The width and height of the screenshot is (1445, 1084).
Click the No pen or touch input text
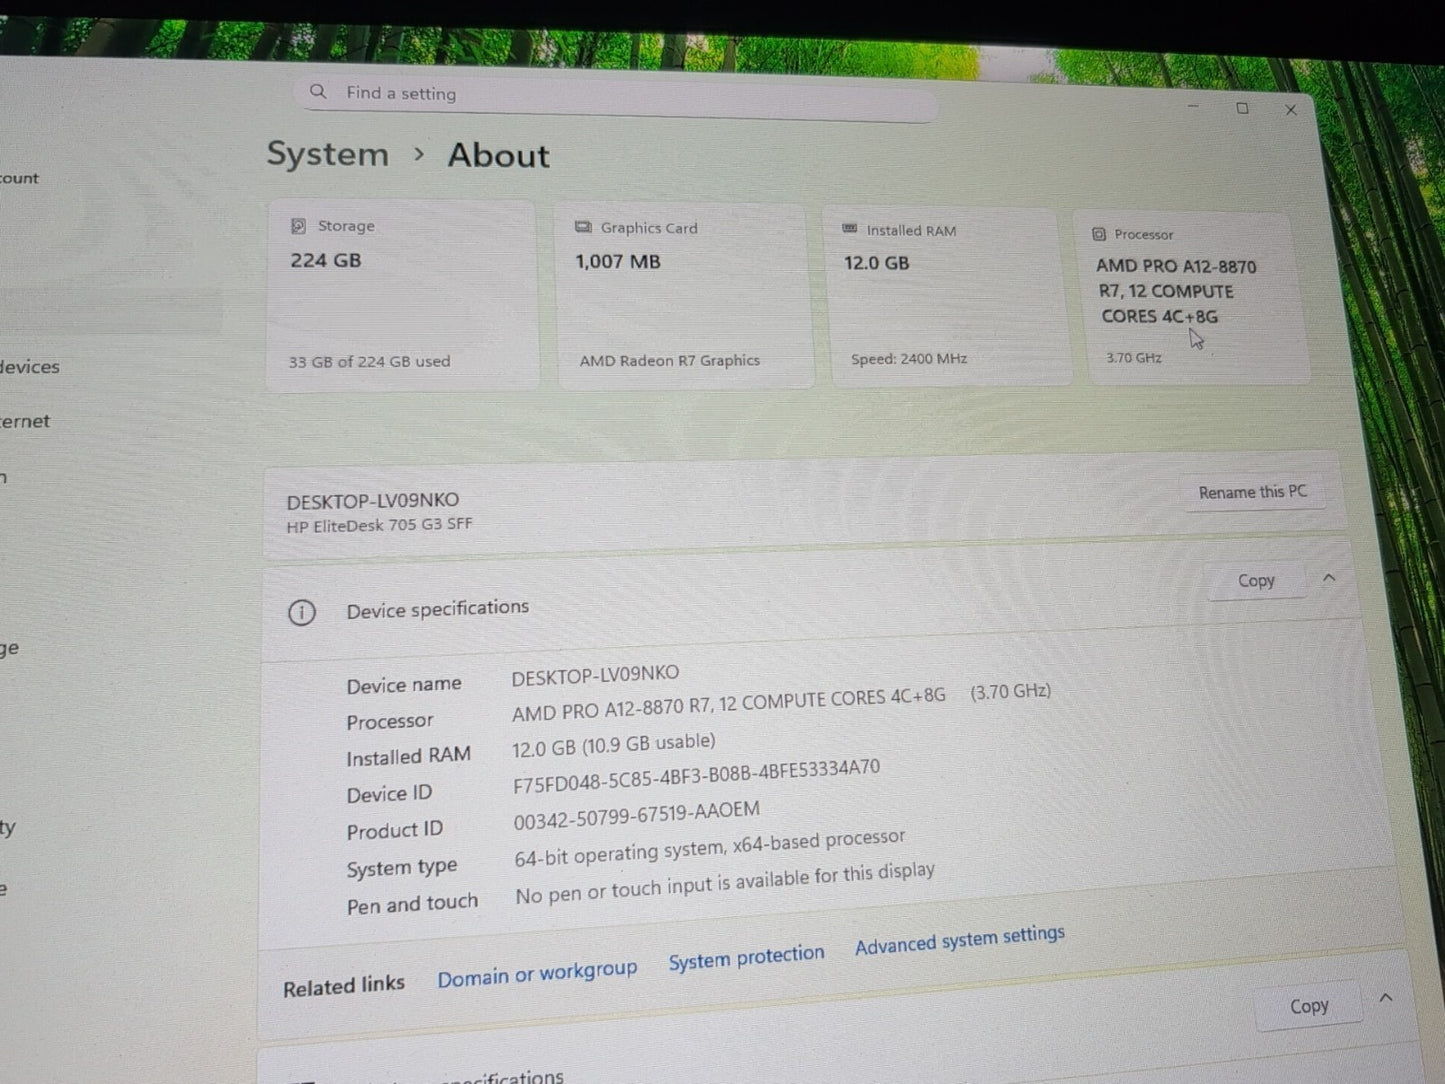[x=725, y=883]
